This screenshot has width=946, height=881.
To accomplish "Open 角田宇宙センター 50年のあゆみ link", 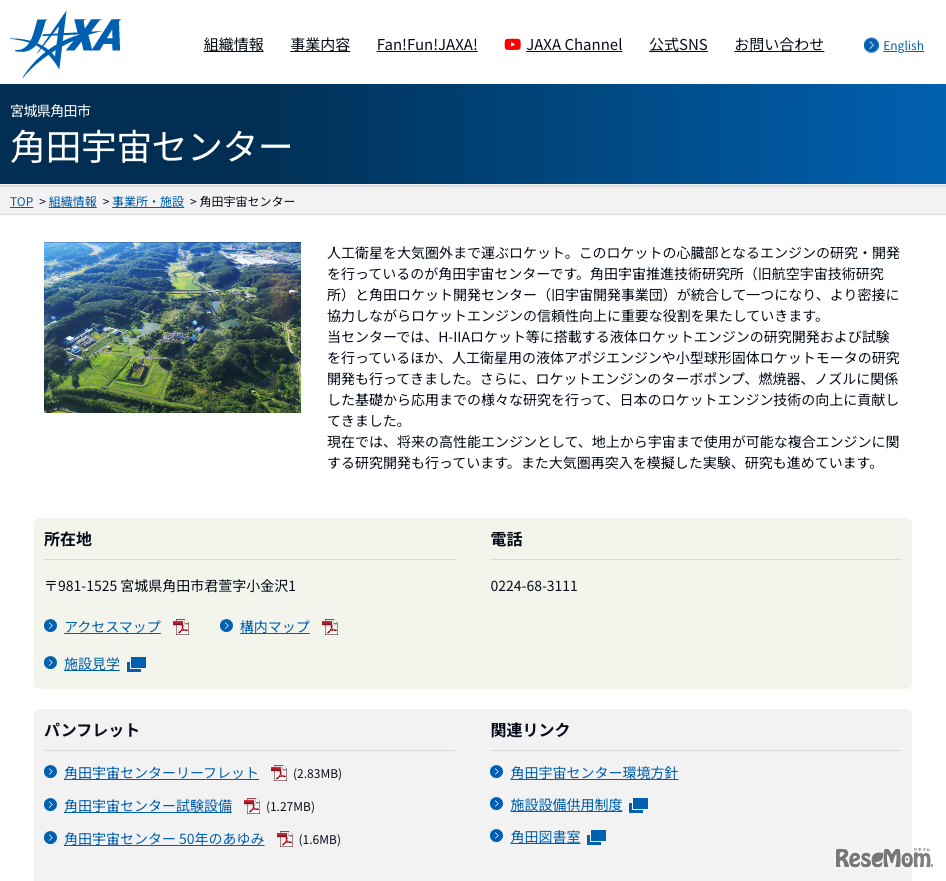I will point(164,839).
